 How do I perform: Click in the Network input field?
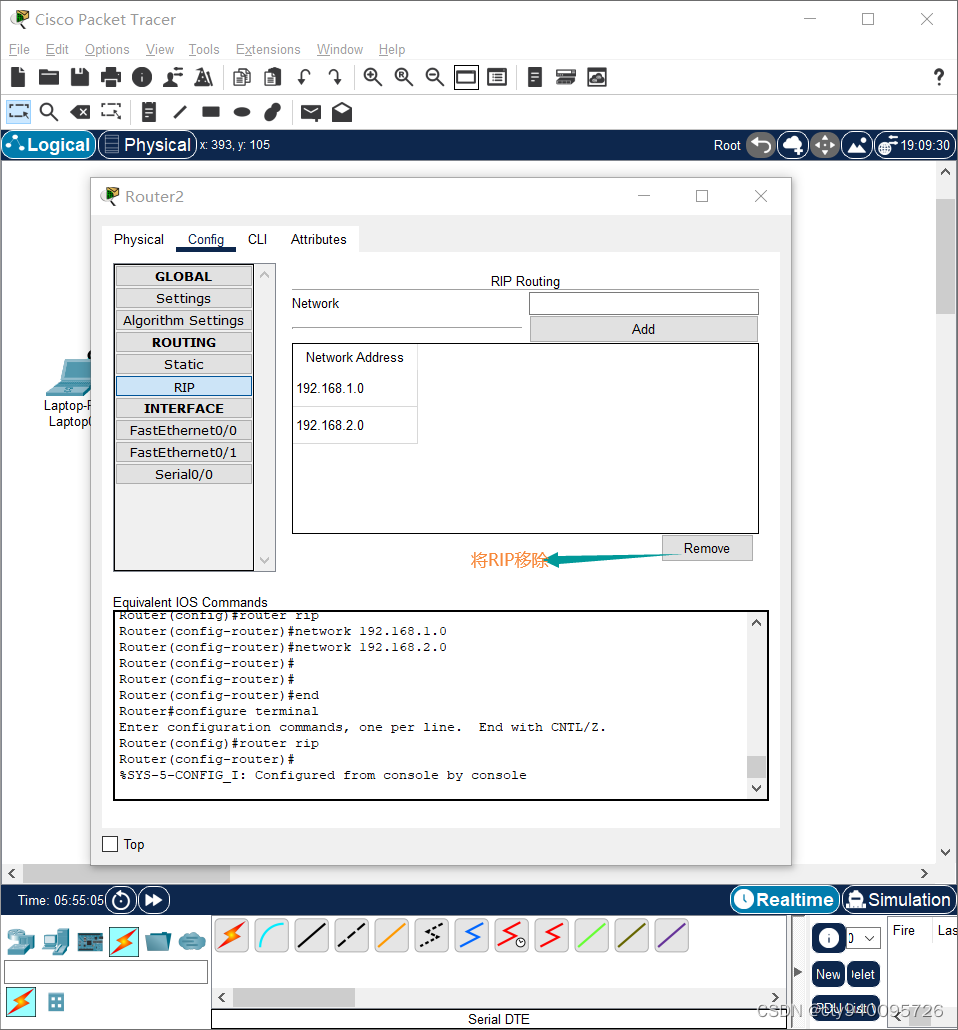point(643,303)
